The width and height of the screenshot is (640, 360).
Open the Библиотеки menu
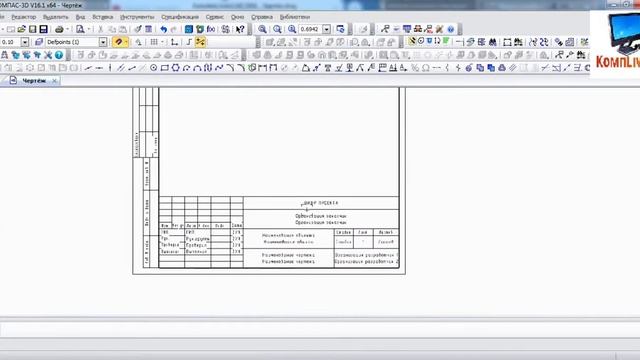pyautogui.click(x=295, y=17)
